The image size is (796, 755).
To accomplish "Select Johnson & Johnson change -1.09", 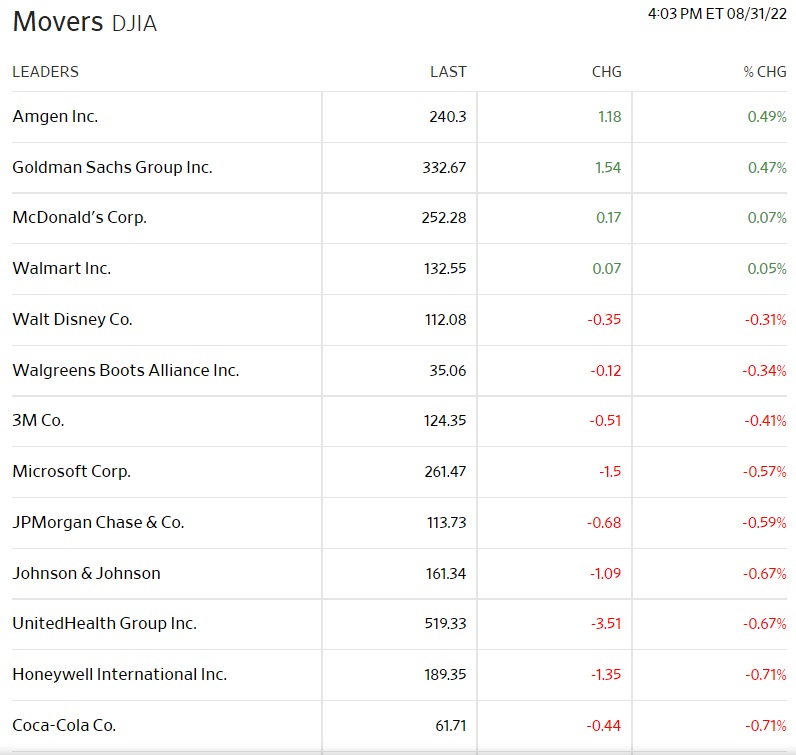I will pos(605,573).
